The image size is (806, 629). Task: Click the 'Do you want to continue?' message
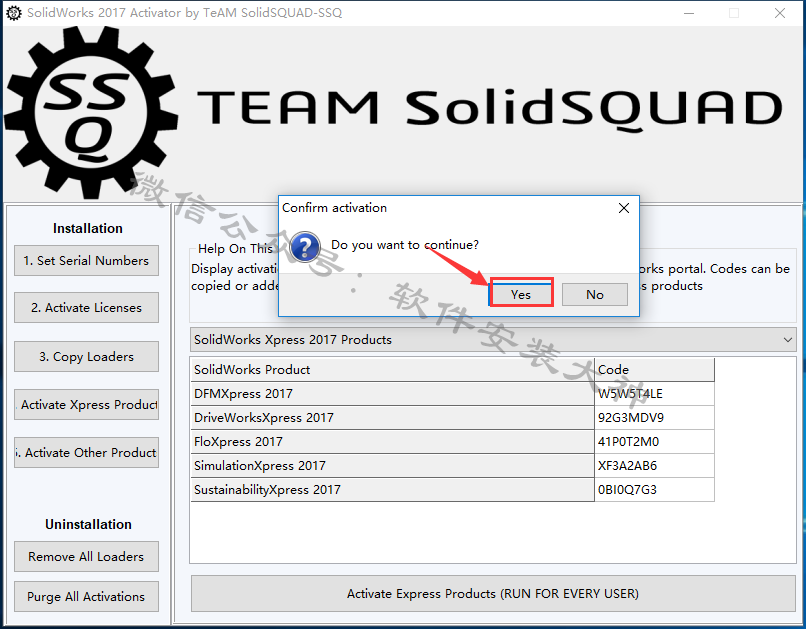[405, 245]
